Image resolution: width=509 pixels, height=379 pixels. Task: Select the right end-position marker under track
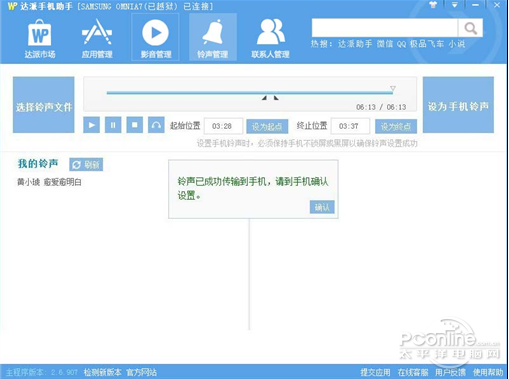coord(276,98)
